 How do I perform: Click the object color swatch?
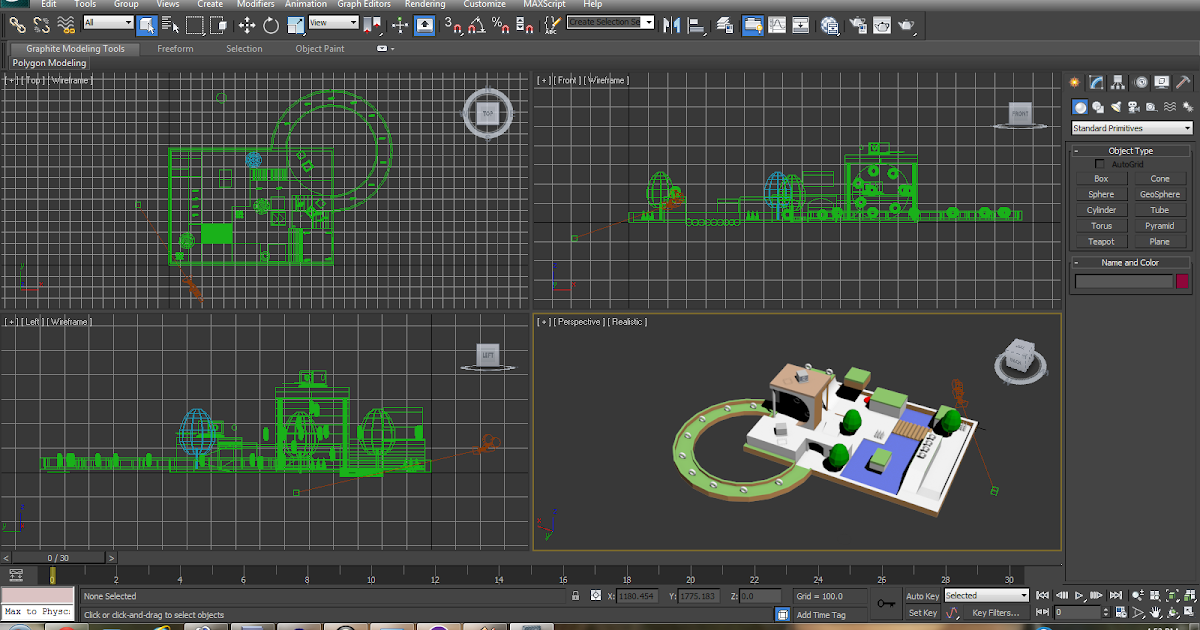pyautogui.click(x=1182, y=281)
